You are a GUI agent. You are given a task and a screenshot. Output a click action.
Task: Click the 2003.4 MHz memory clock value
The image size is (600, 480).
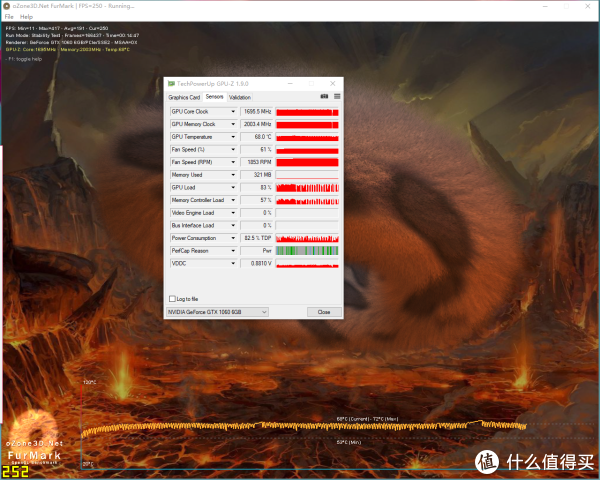256,124
